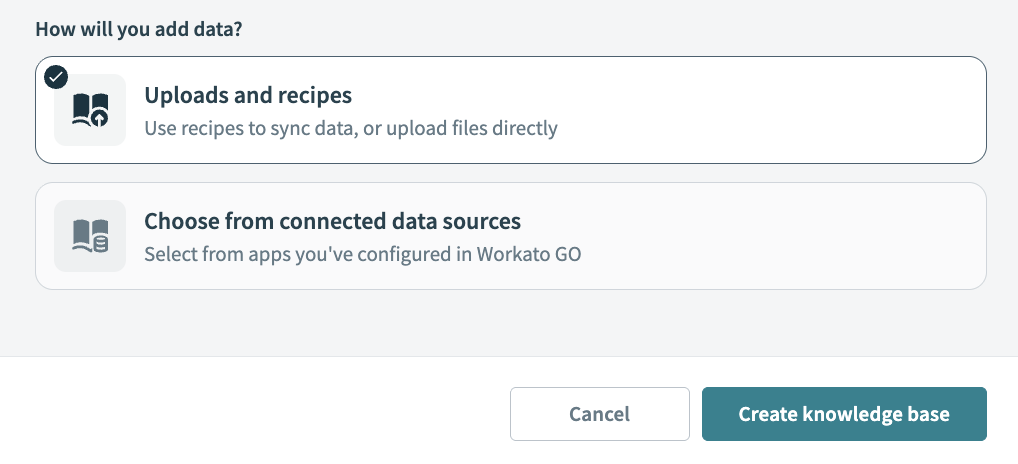1018x464 pixels.
Task: Select the Uploads and recipes option
Action: pyautogui.click(x=510, y=110)
